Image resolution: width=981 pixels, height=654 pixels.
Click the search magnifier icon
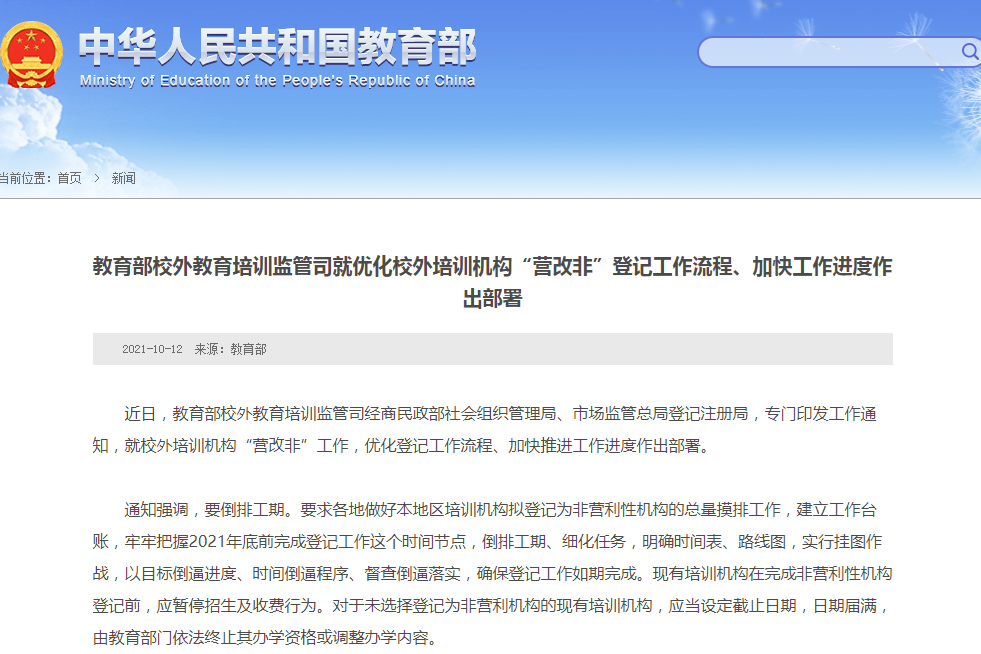[x=969, y=51]
